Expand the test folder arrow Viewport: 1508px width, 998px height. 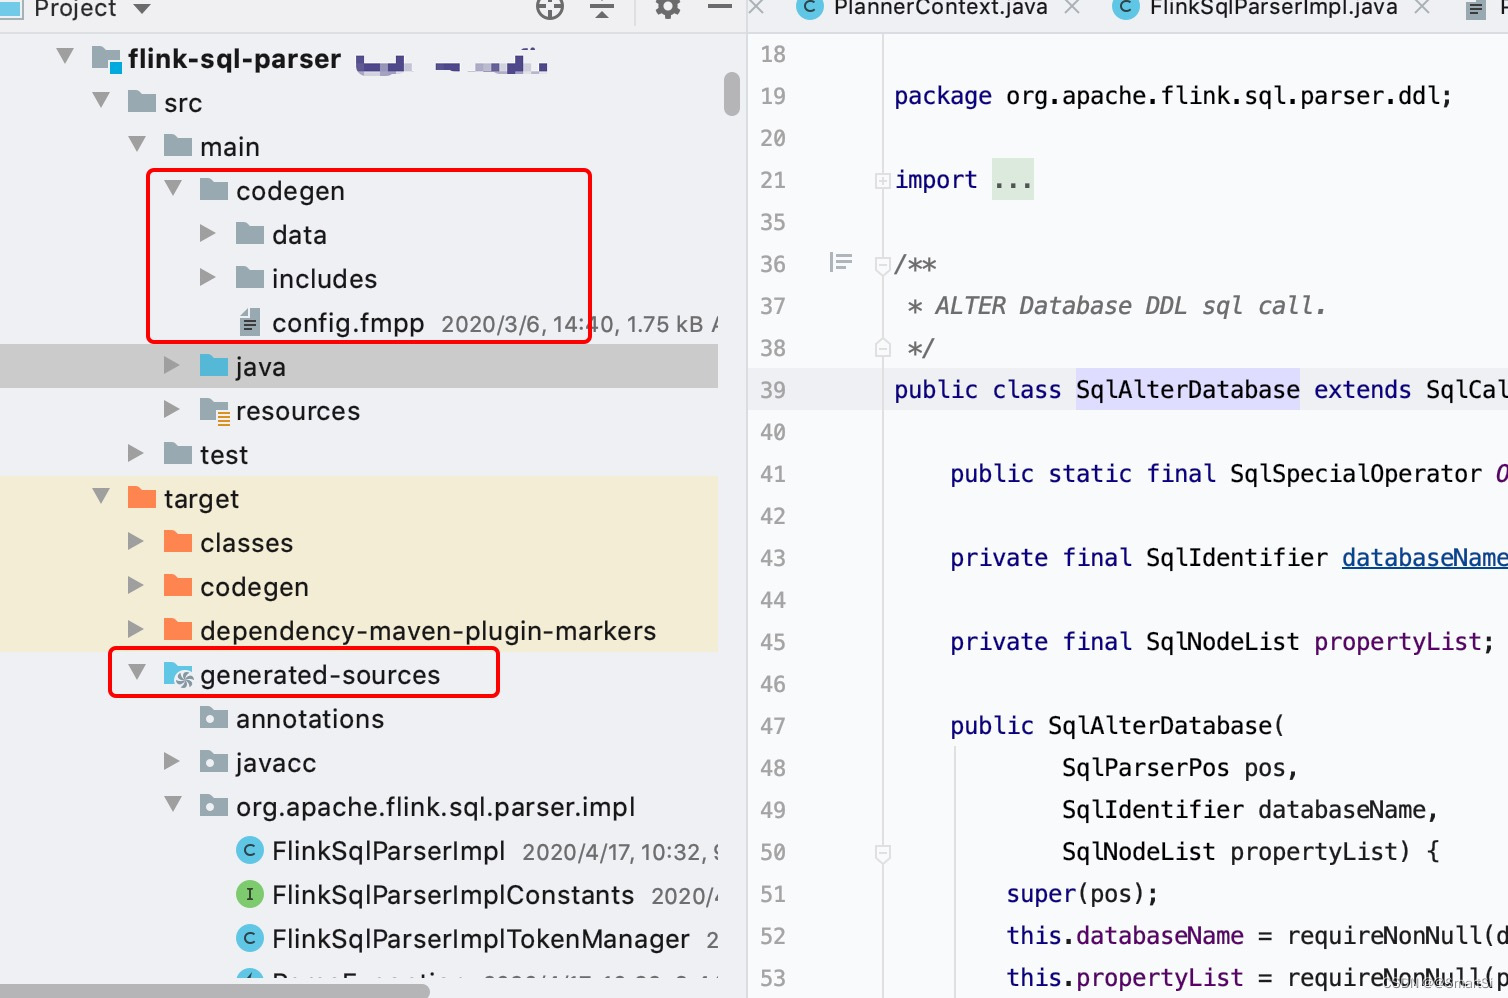point(136,453)
